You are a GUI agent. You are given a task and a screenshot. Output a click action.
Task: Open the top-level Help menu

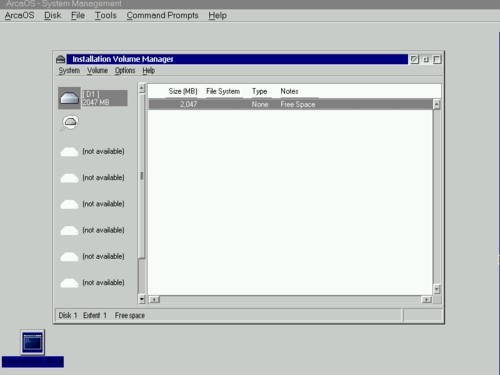217,15
